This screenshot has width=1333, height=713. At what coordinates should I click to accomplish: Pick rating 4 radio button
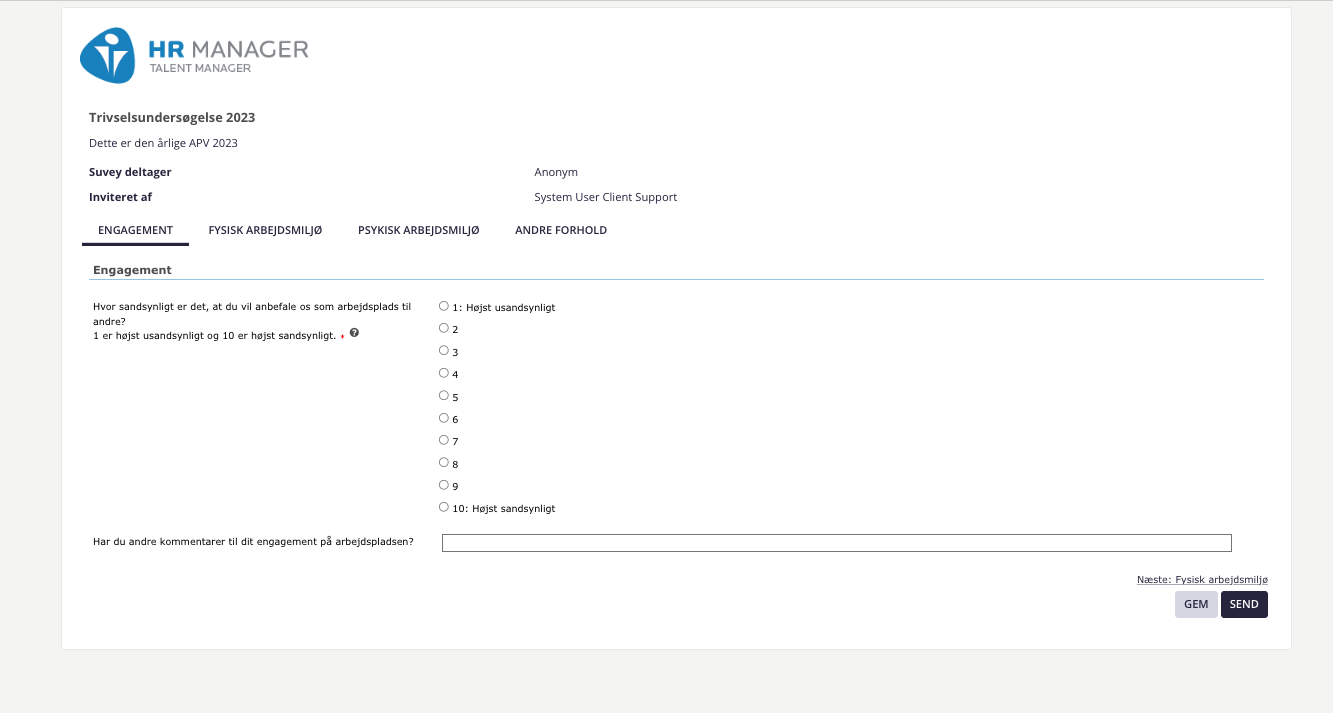coord(444,373)
